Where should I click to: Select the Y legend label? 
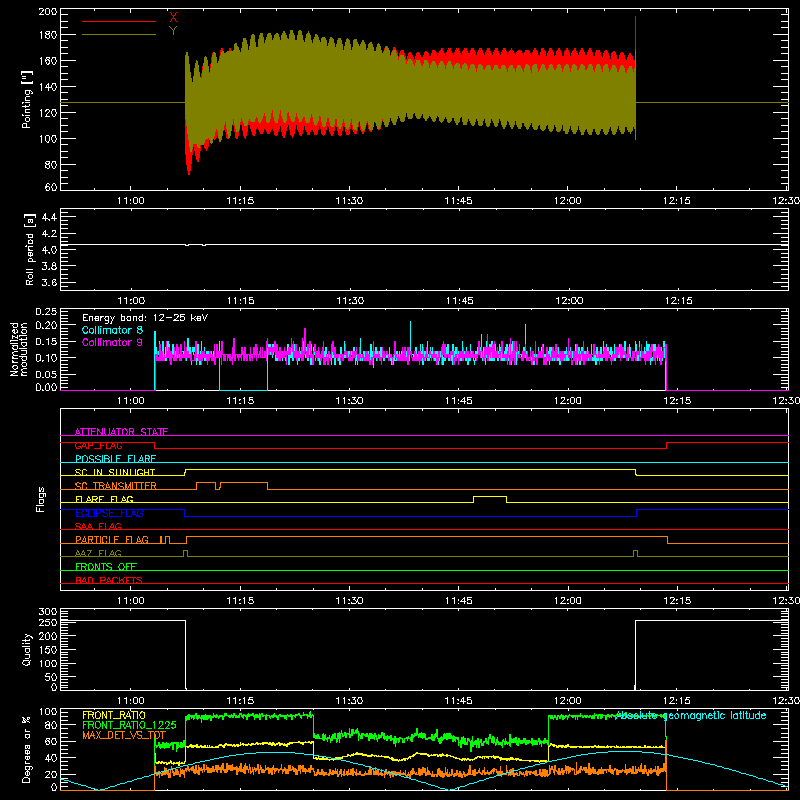point(173,30)
